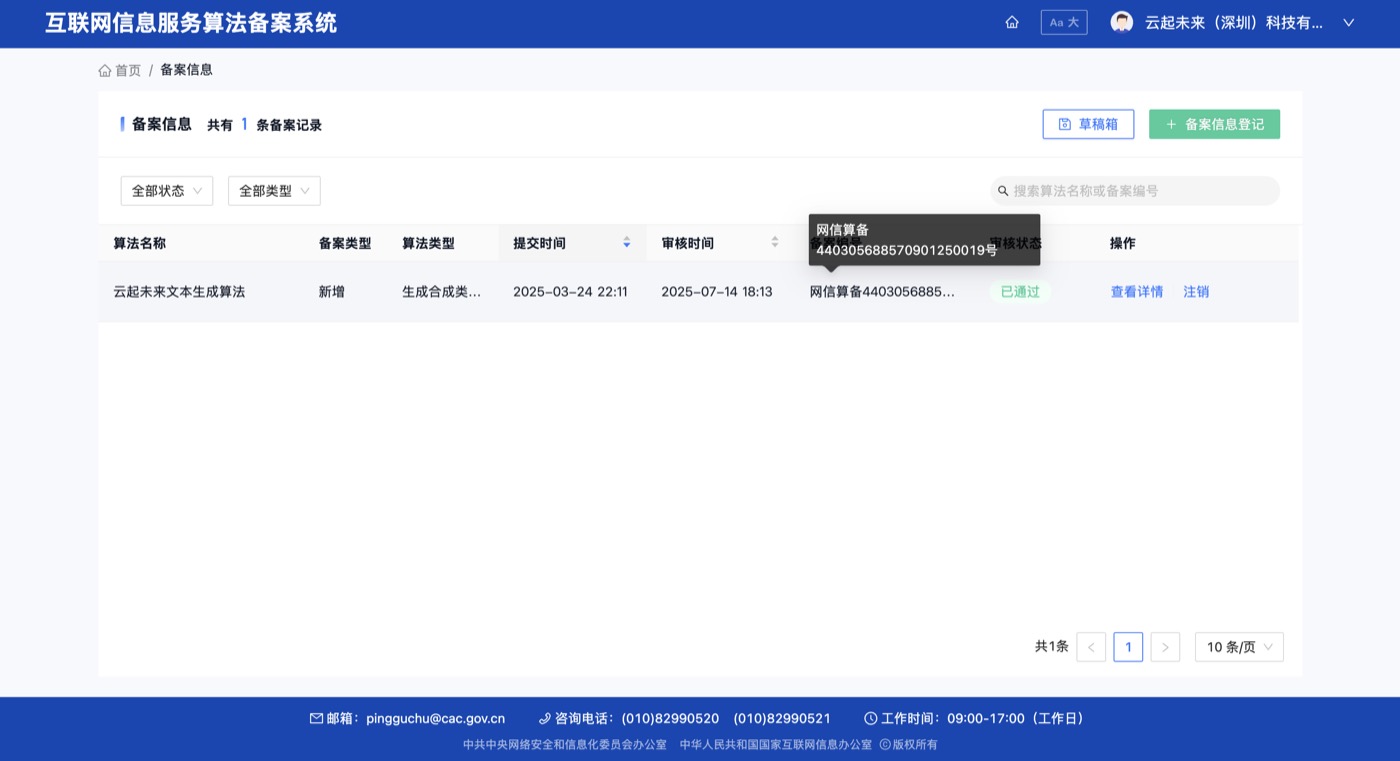Open the 10 条/页 page size dropdown
This screenshot has width=1400, height=761.
1239,647
